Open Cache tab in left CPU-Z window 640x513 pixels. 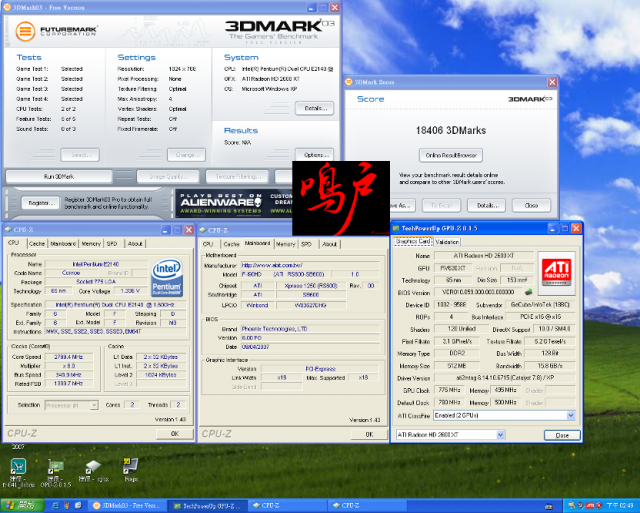37,244
